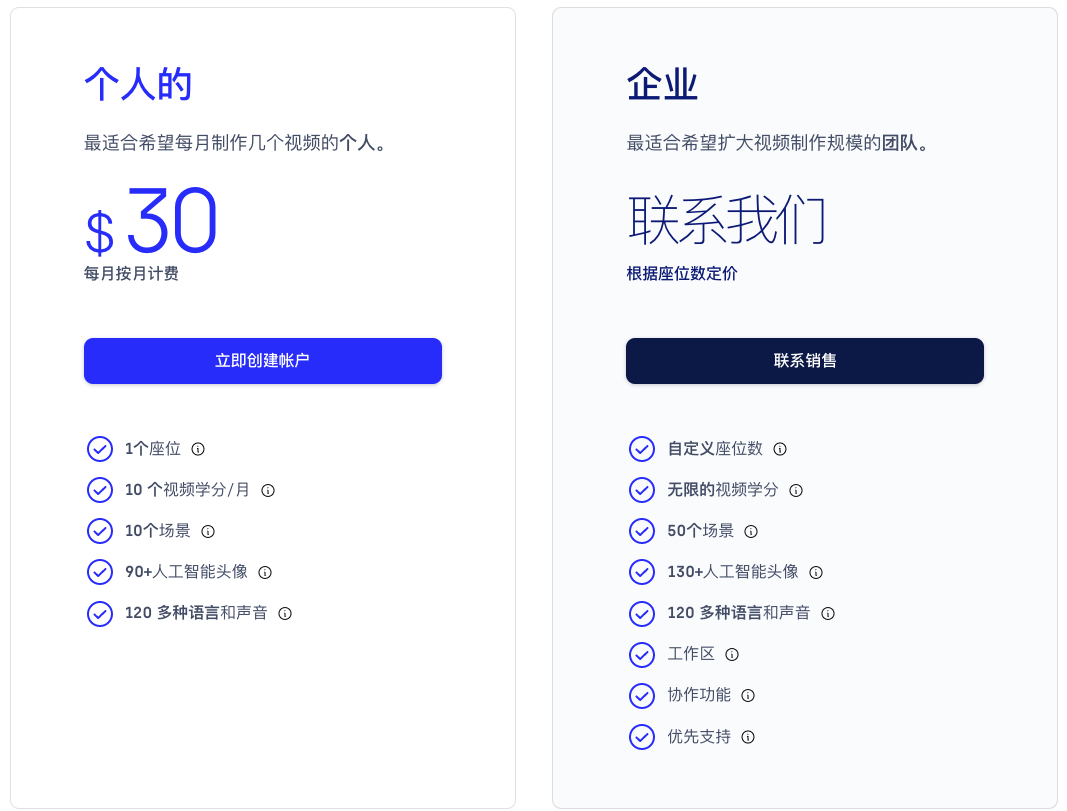Image resolution: width=1067 pixels, height=811 pixels.
Task: Show info for 50个场景
Action: [751, 531]
